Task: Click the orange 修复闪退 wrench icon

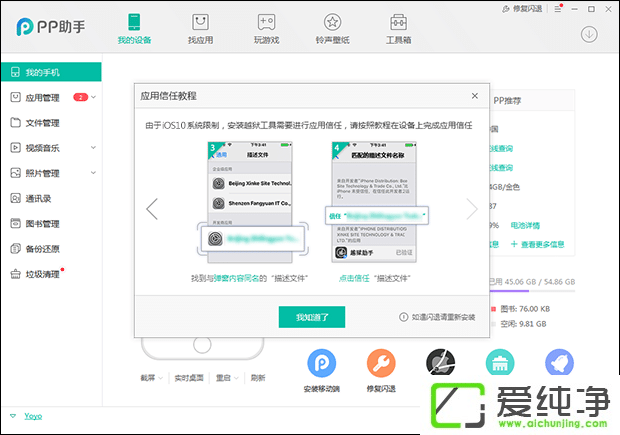Action: (x=381, y=363)
